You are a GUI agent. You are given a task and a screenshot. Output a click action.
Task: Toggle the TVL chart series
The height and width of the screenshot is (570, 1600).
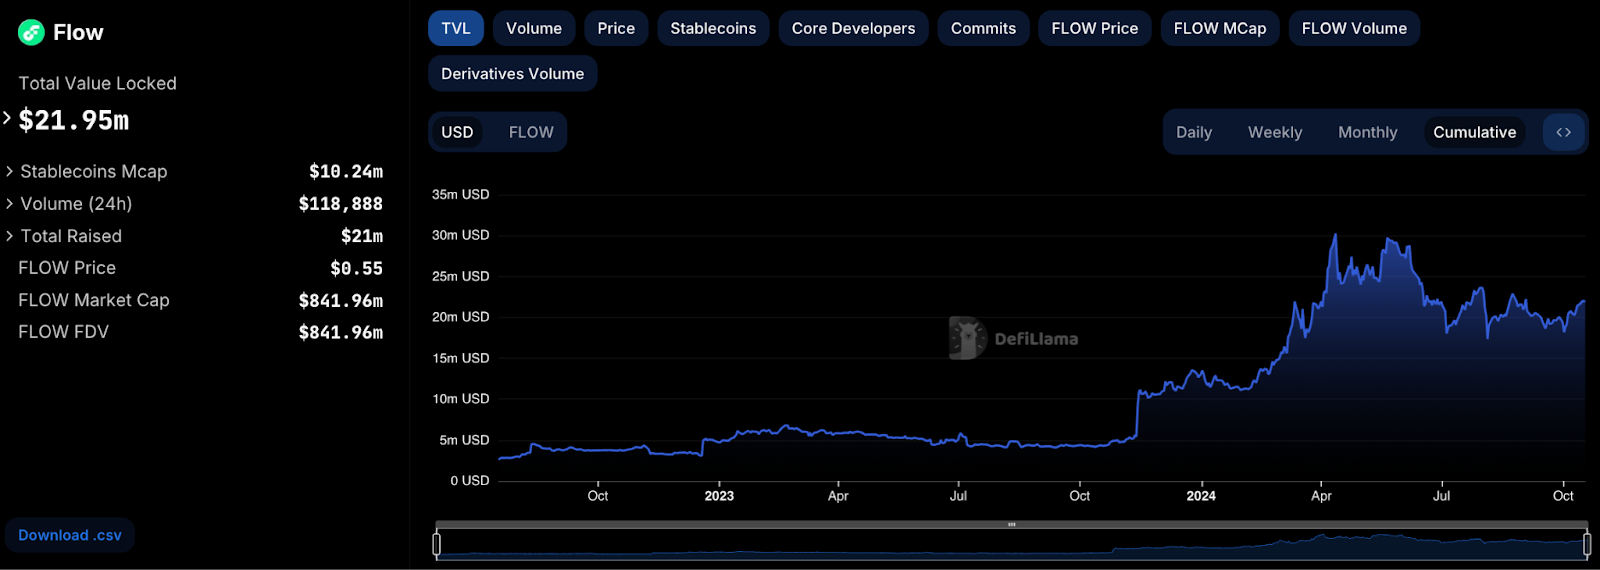456,28
